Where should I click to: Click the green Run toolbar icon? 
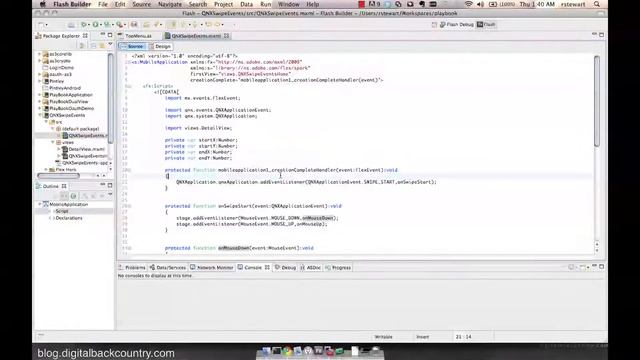(x=96, y=25)
